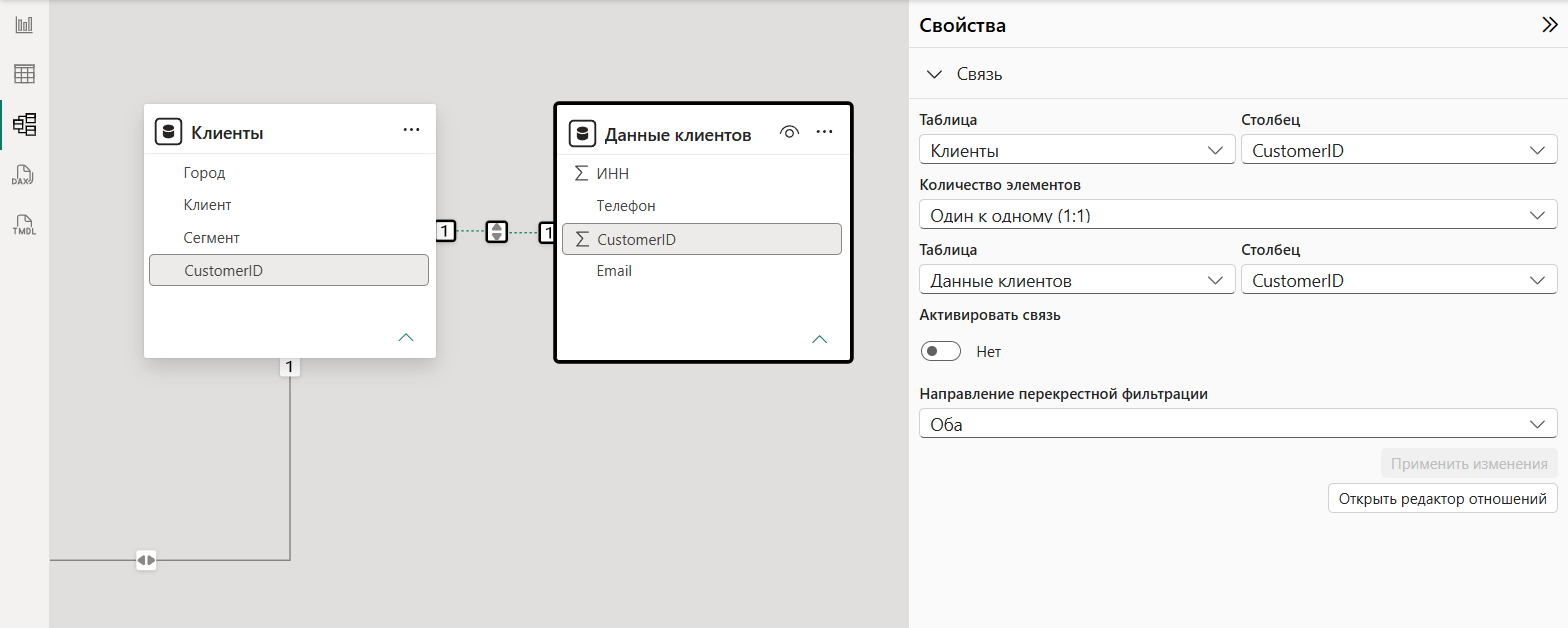1568x628 pixels.
Task: Collapse the Клиенты table card with chevron
Action: 406,337
